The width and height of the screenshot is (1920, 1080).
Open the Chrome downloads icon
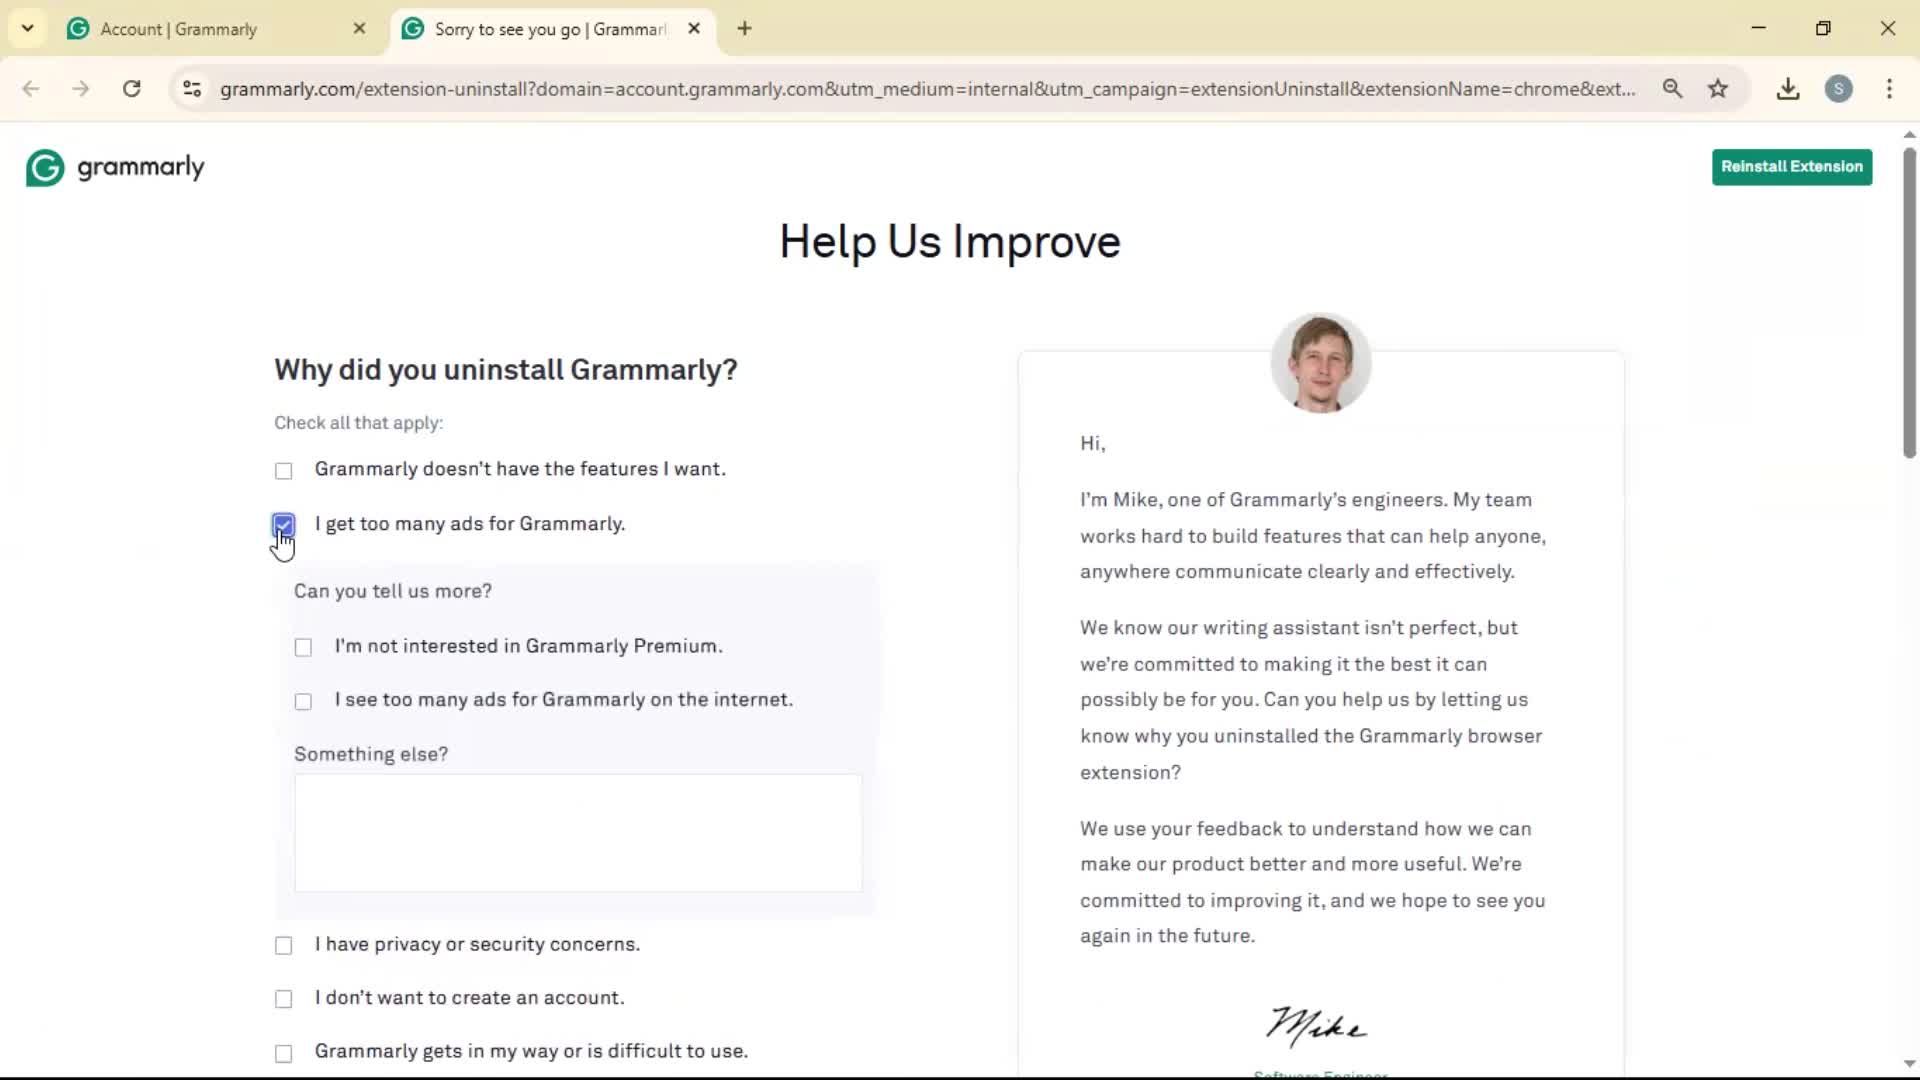(1788, 89)
